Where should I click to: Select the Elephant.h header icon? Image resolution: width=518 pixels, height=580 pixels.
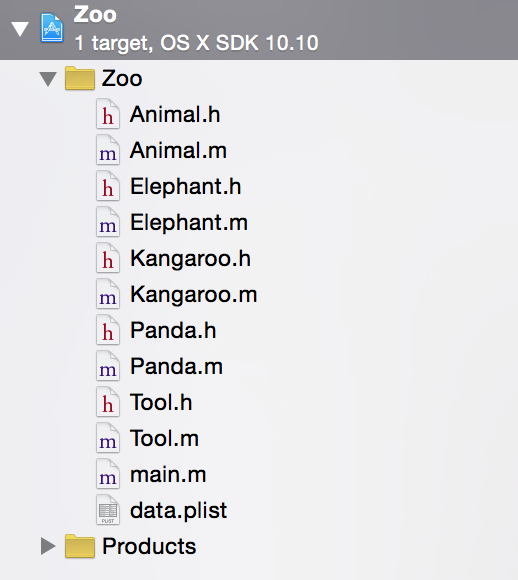[x=108, y=186]
